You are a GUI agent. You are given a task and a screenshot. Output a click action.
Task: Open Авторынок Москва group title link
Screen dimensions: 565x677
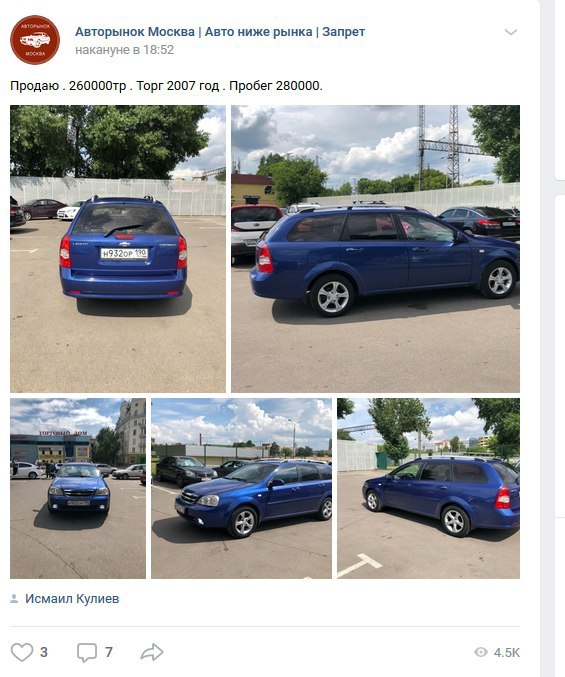pyautogui.click(x=220, y=32)
